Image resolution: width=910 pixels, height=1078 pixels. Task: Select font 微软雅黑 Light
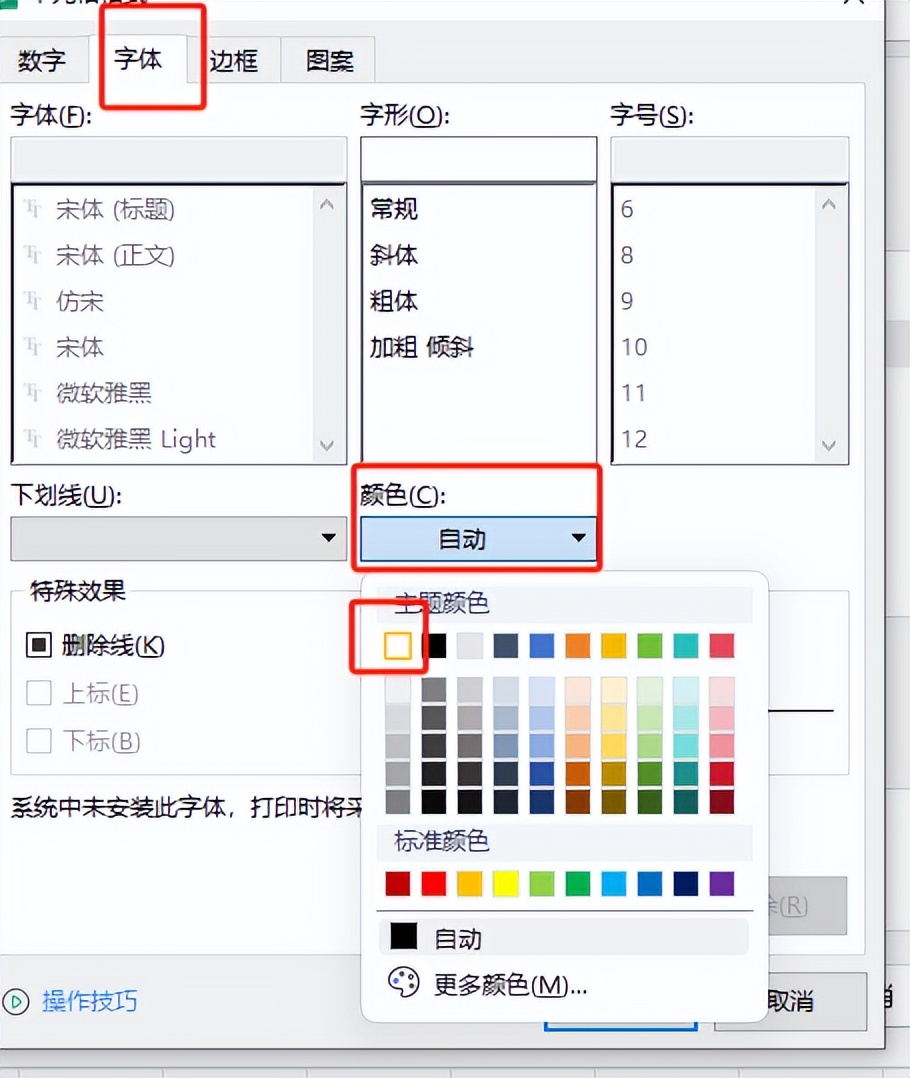(x=136, y=439)
